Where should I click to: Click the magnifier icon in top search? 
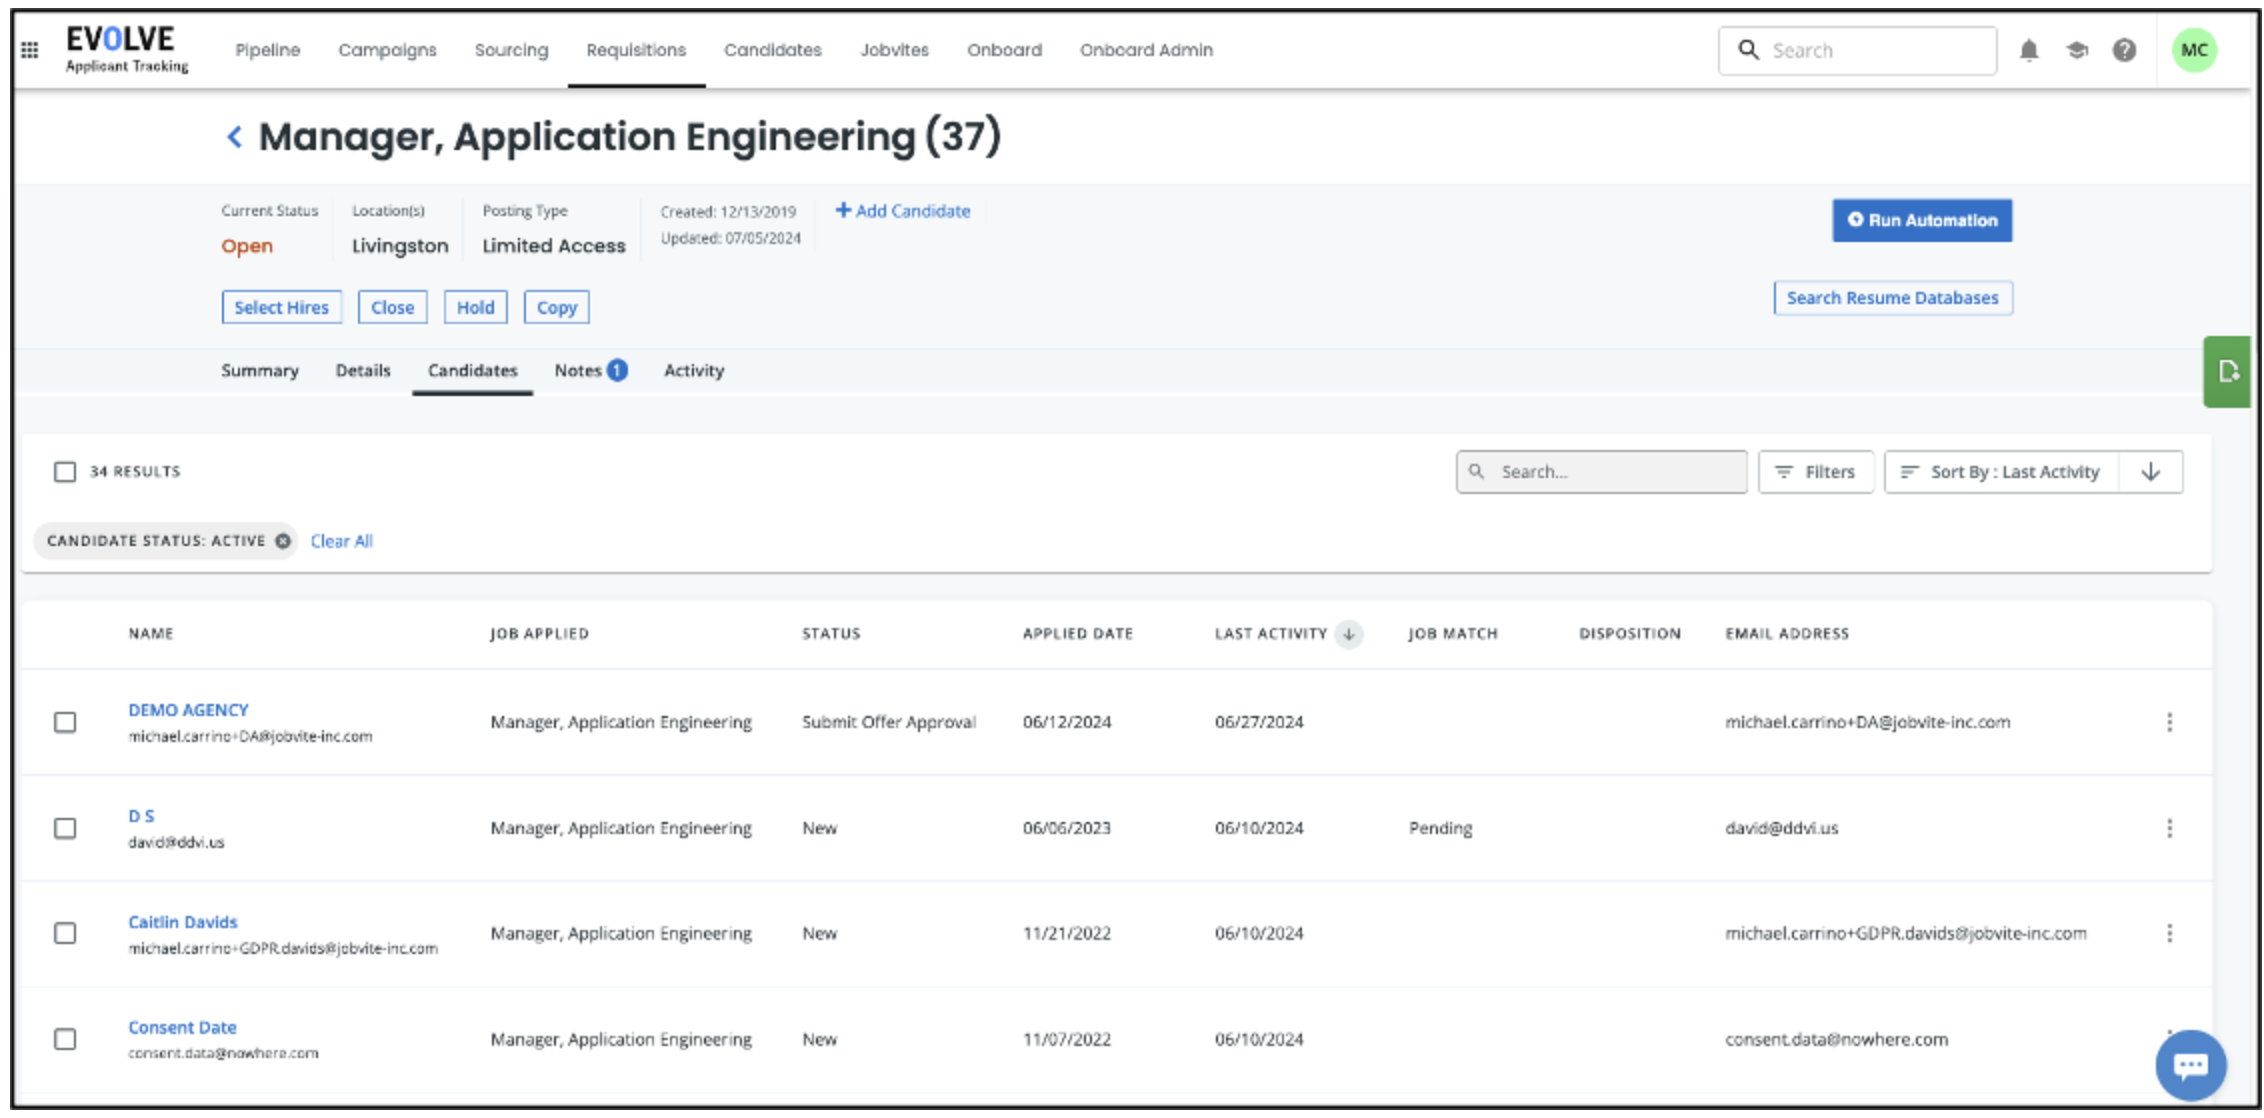[x=1748, y=50]
